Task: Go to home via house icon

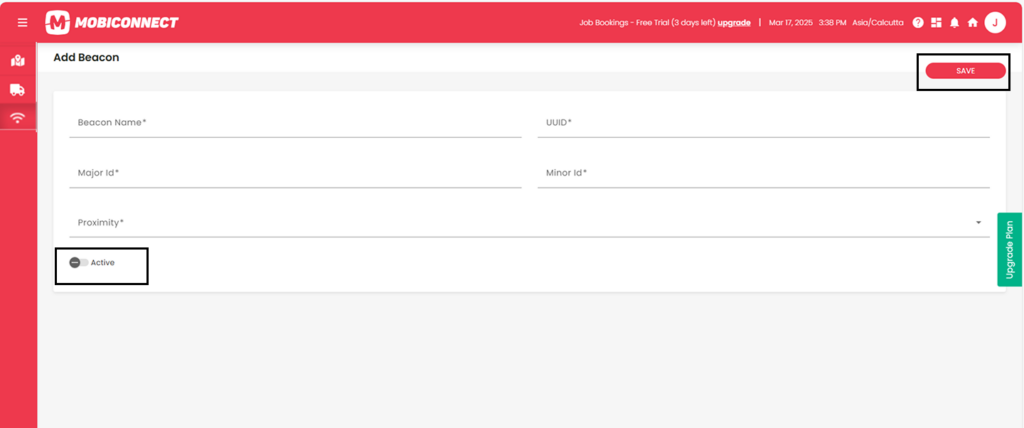Action: [972, 22]
